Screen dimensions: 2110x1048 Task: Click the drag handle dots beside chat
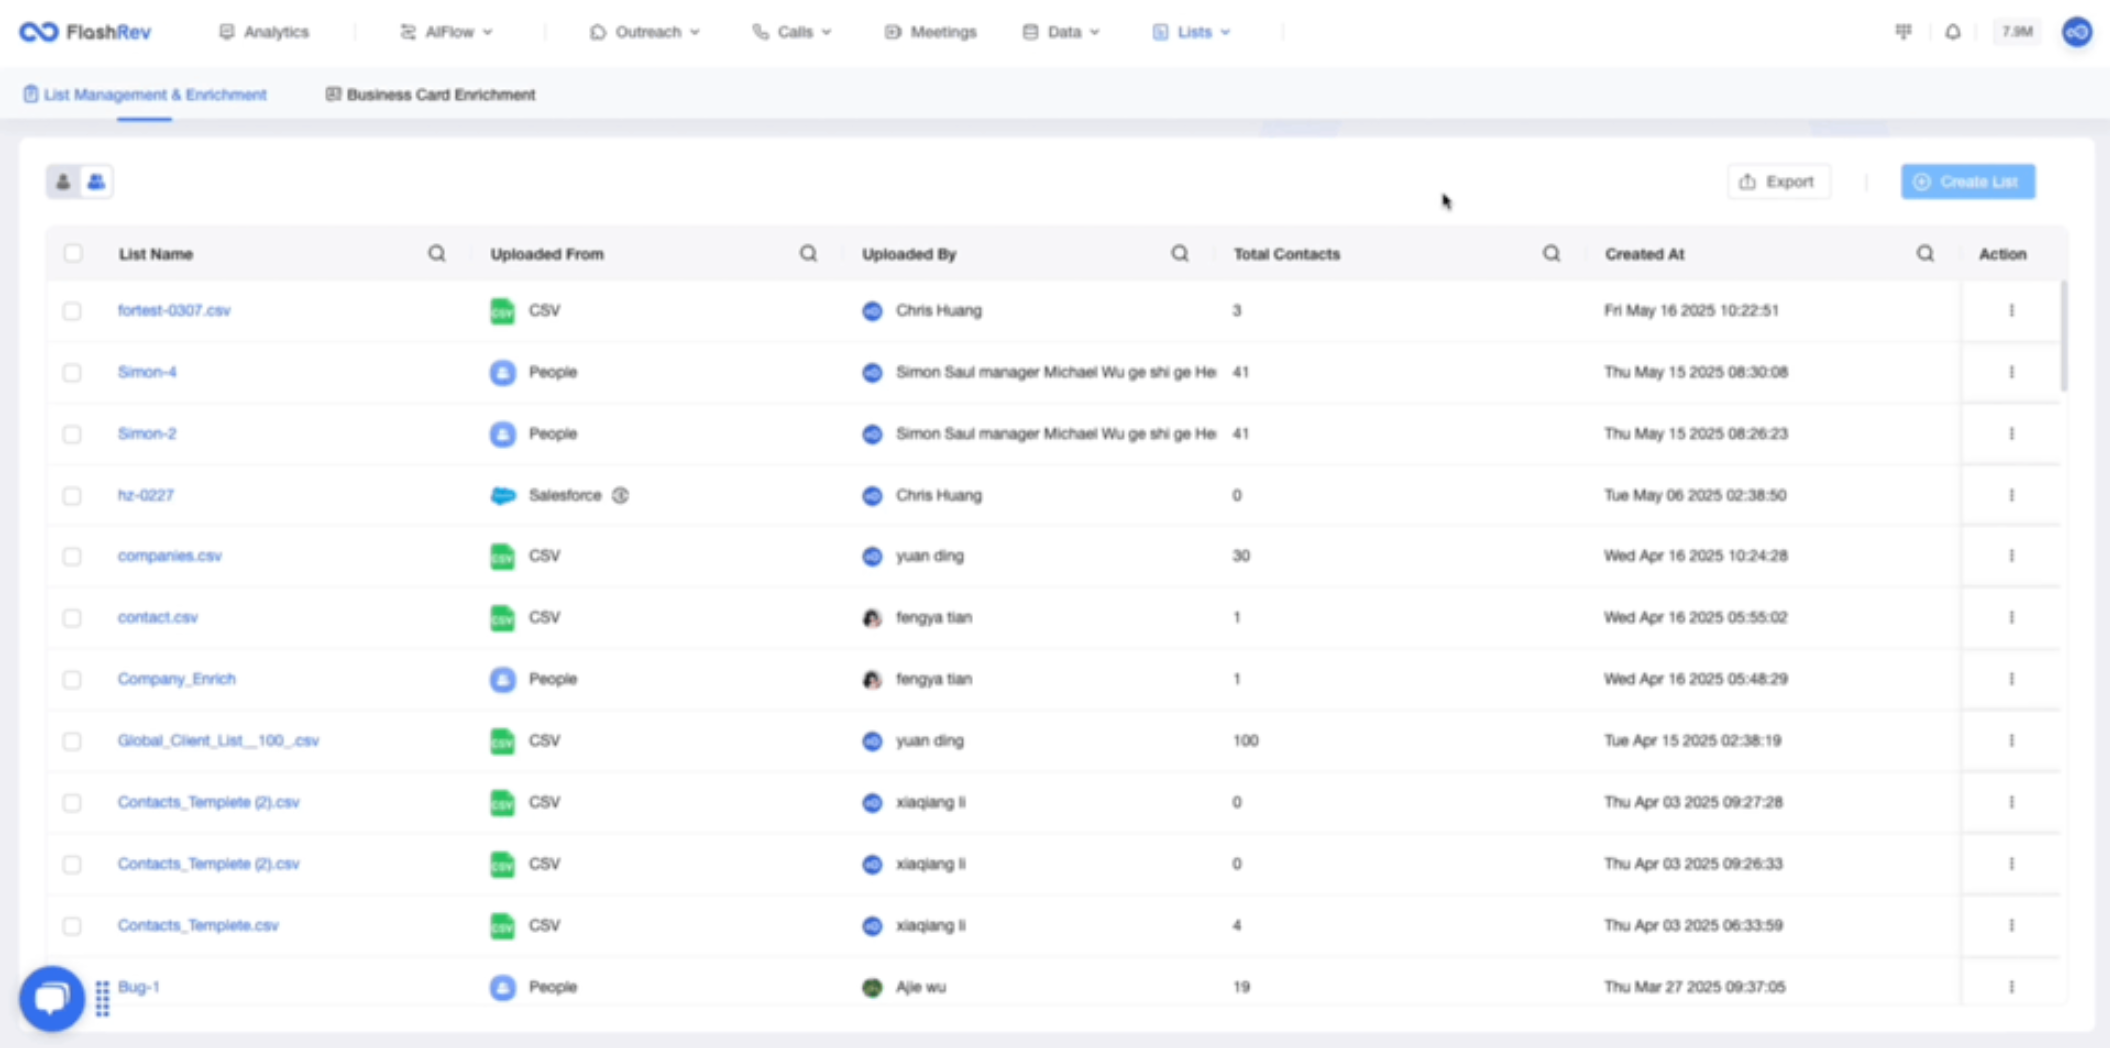pos(102,998)
